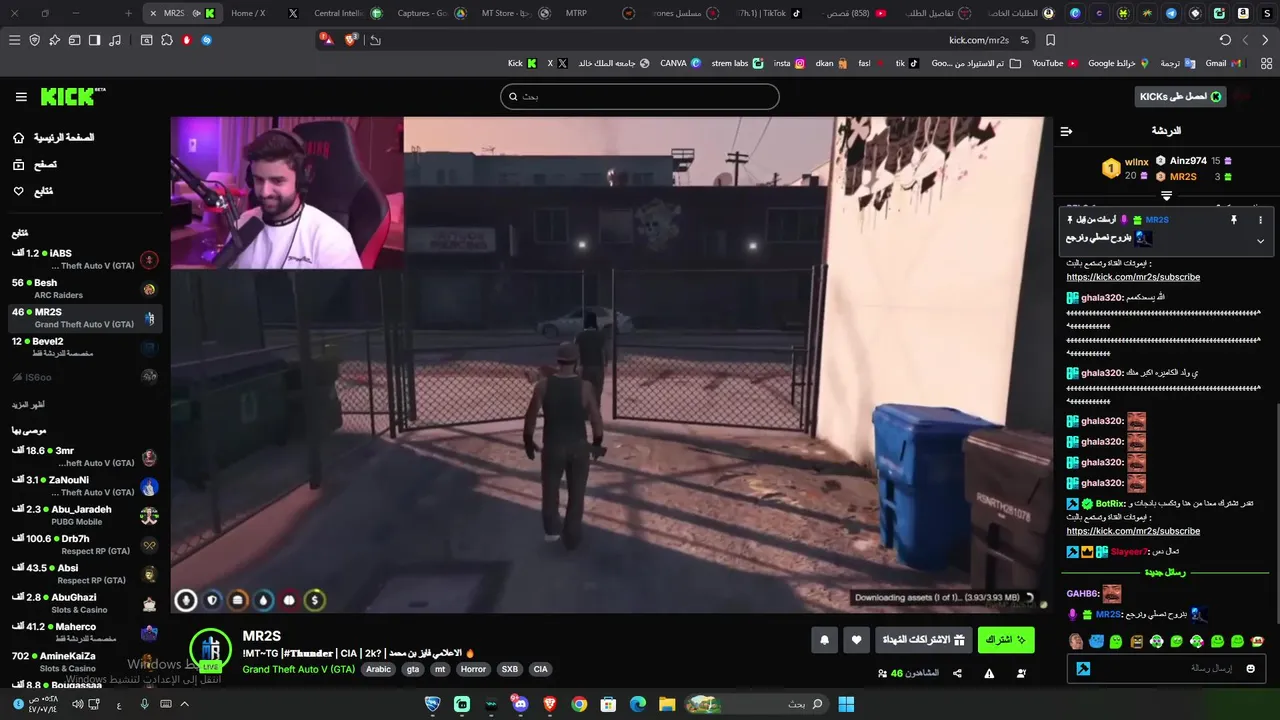Open the Kick hamburger sidebar menu
The width and height of the screenshot is (1280, 720).
pyautogui.click(x=21, y=97)
